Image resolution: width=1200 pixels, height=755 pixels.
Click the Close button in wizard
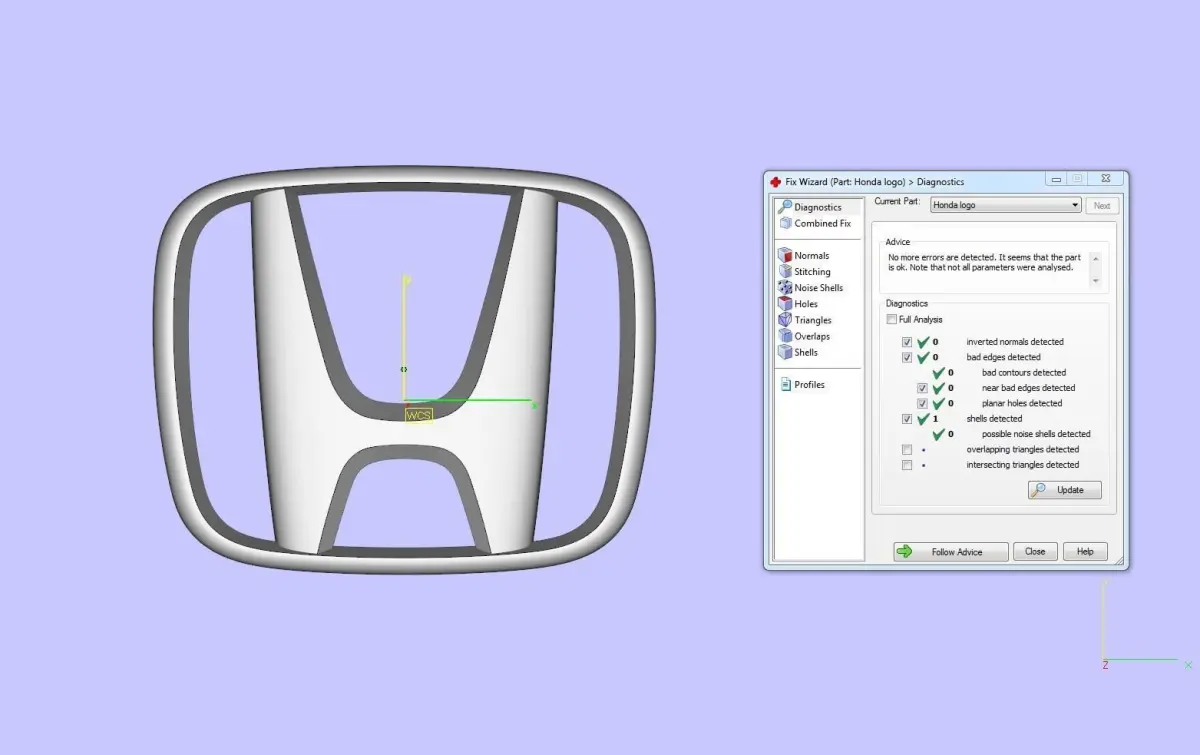1035,551
